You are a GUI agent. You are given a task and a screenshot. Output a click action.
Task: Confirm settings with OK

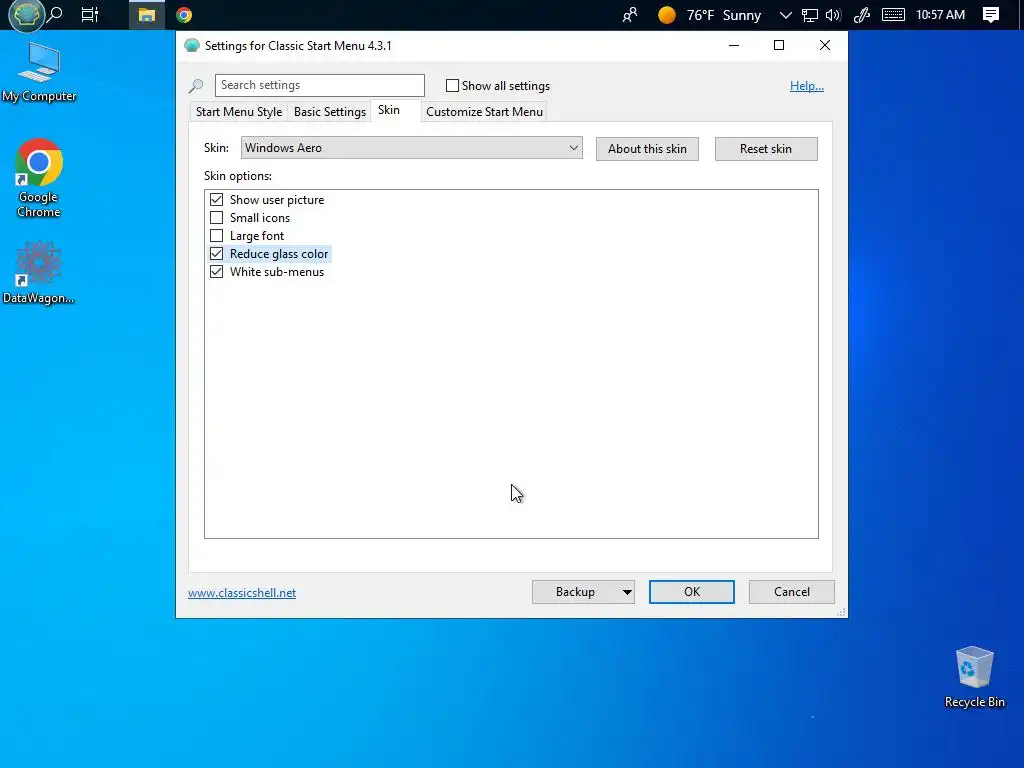[x=692, y=592]
